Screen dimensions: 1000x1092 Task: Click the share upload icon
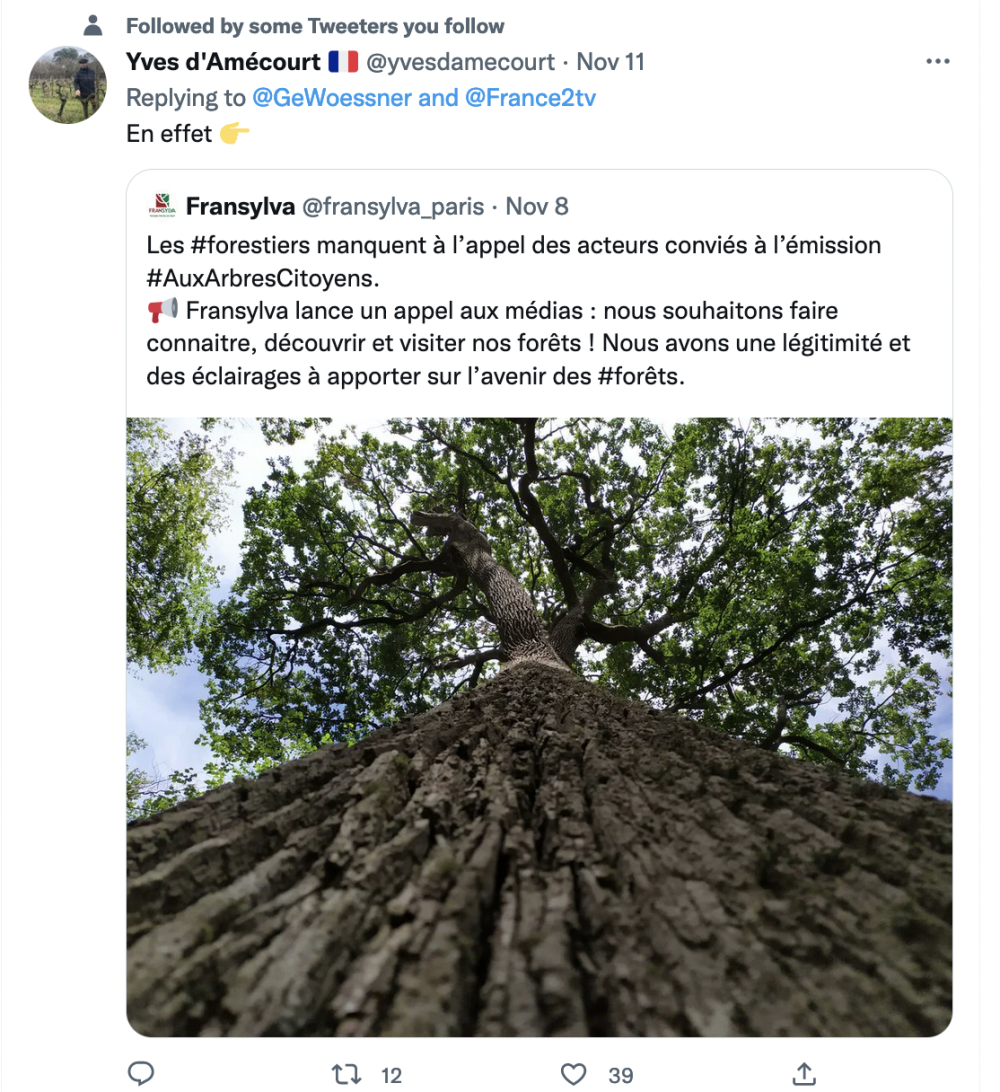pos(803,1075)
